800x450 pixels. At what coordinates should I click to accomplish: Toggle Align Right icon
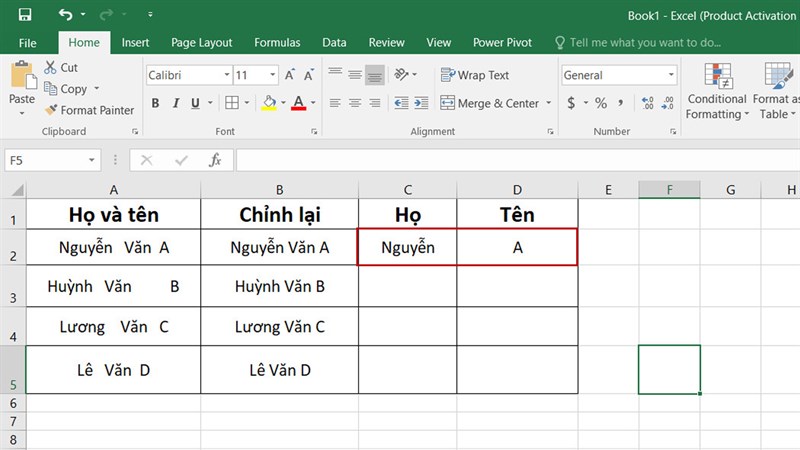pyautogui.click(x=375, y=103)
